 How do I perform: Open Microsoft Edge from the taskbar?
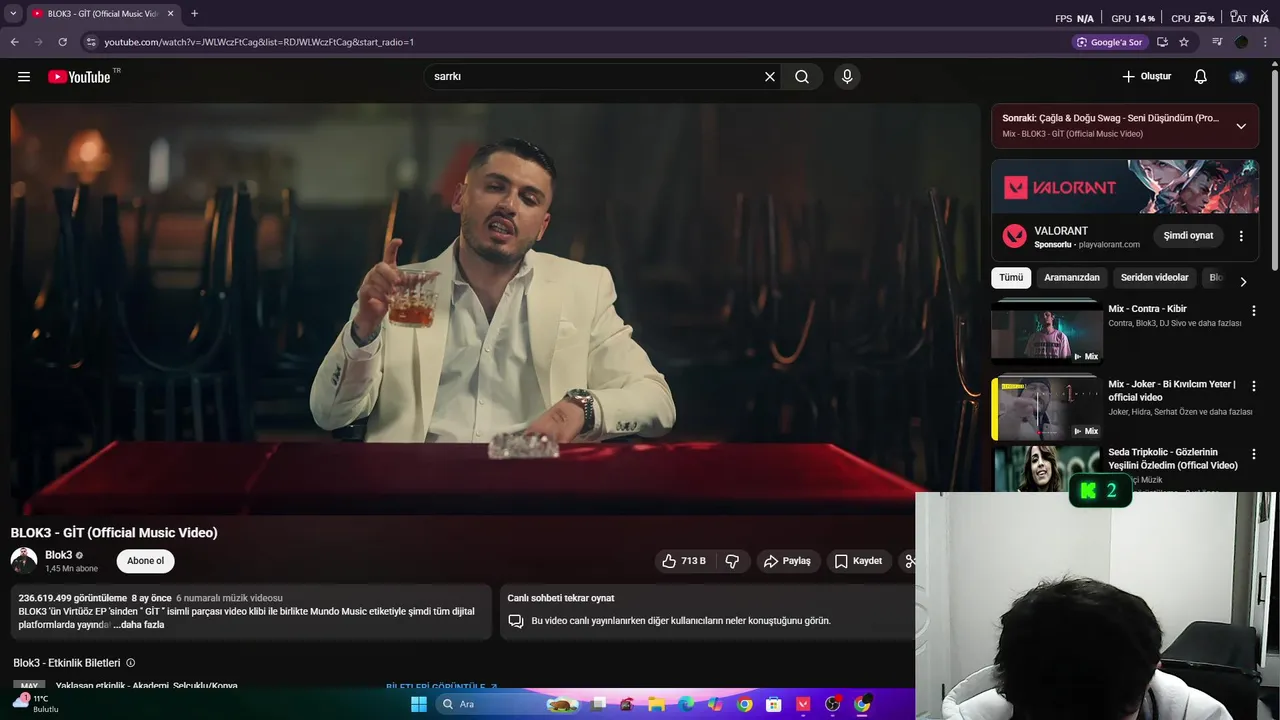[686, 704]
